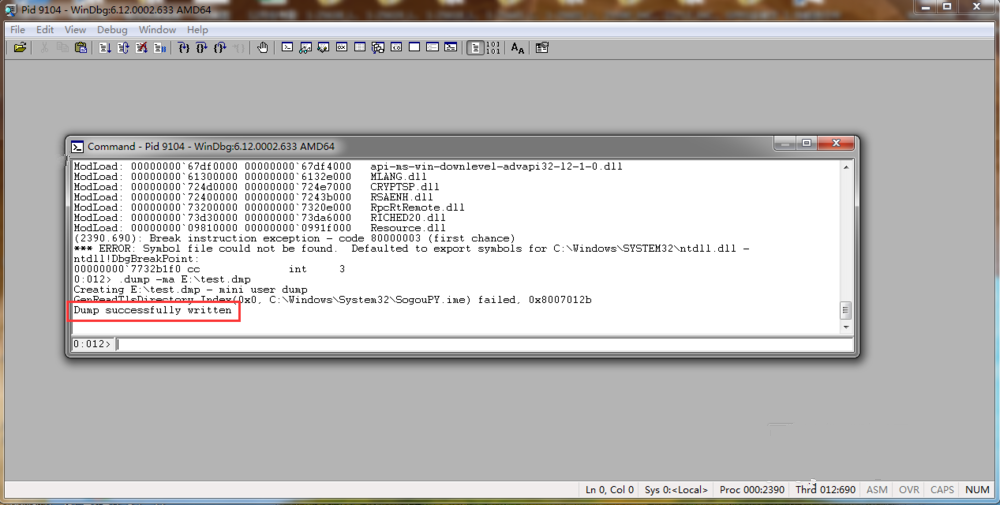Click the ModLoad line for MLANG.dll

click(x=250, y=177)
